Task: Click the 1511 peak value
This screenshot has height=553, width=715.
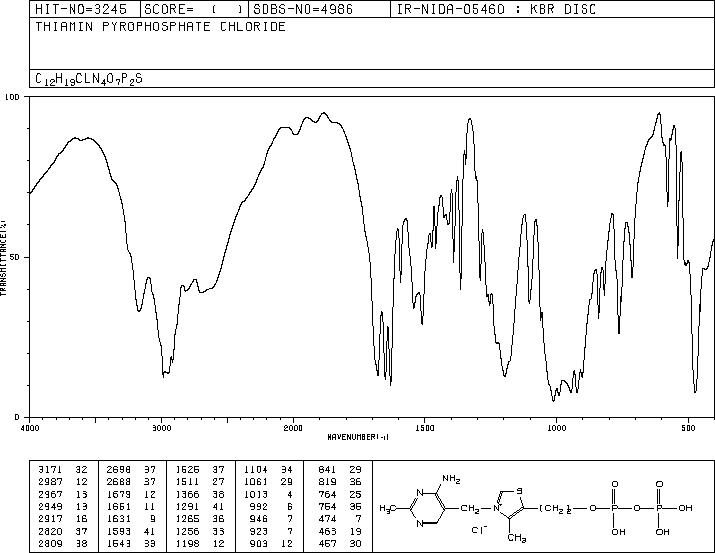Action: (x=188, y=482)
